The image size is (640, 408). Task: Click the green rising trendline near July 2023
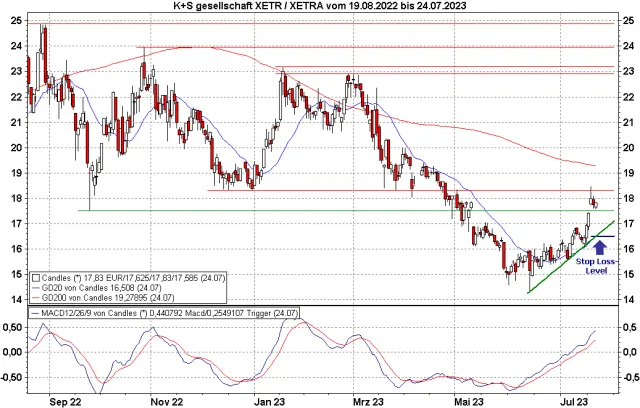571,257
